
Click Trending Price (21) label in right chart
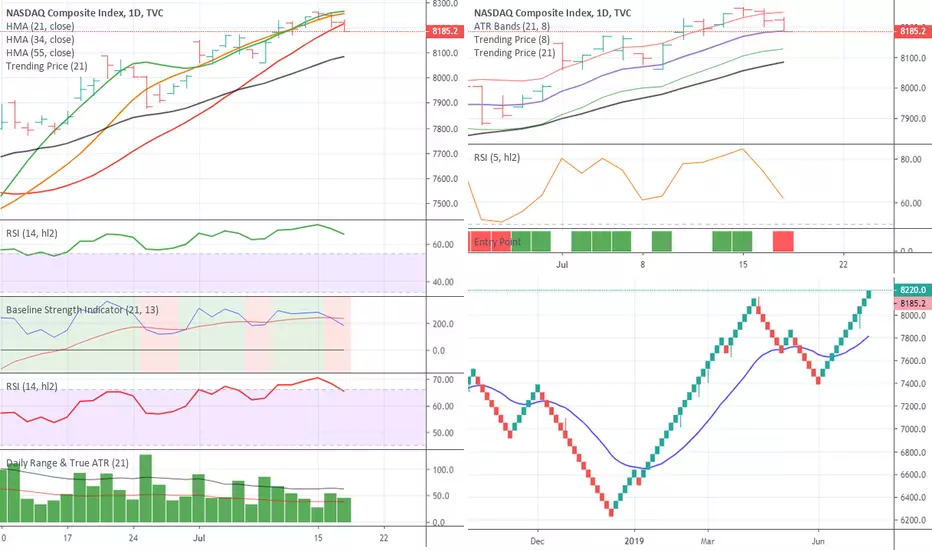pos(514,52)
